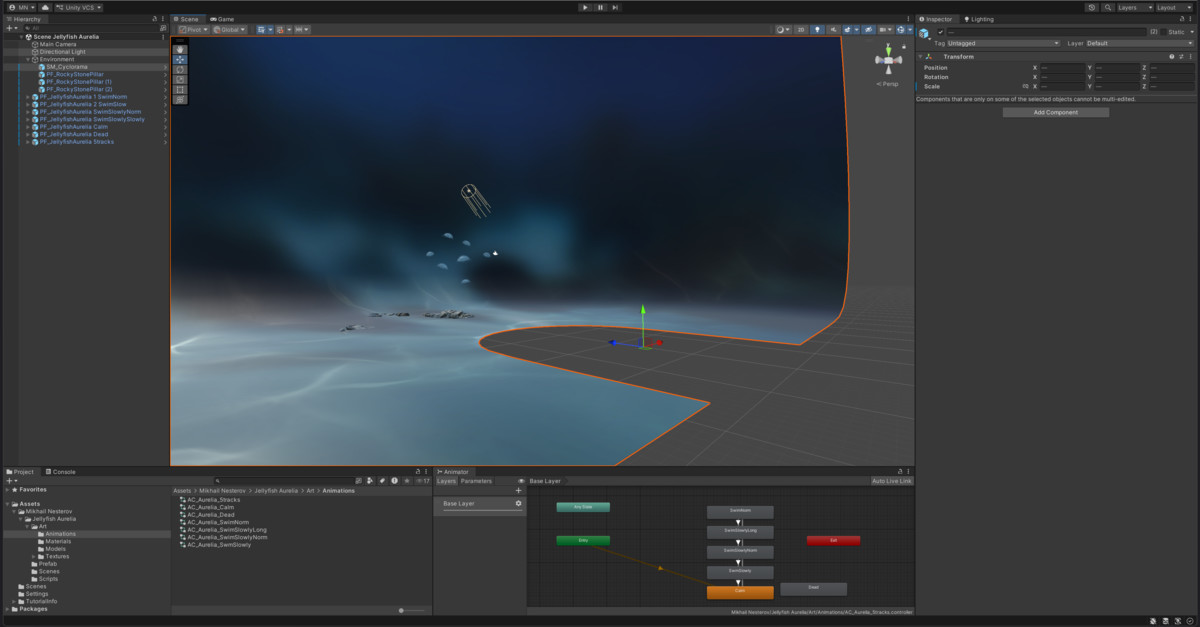
Task: Click the Play button
Action: click(x=585, y=7)
